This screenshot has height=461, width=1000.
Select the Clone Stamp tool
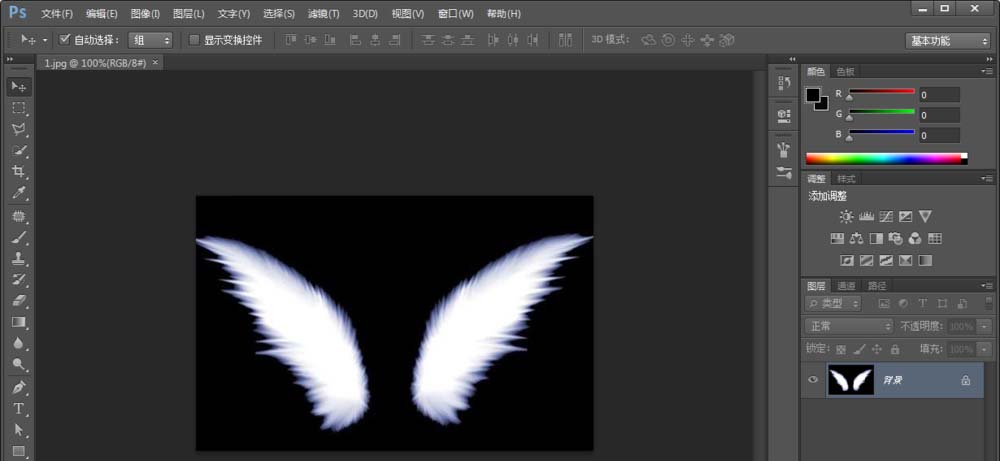19,258
